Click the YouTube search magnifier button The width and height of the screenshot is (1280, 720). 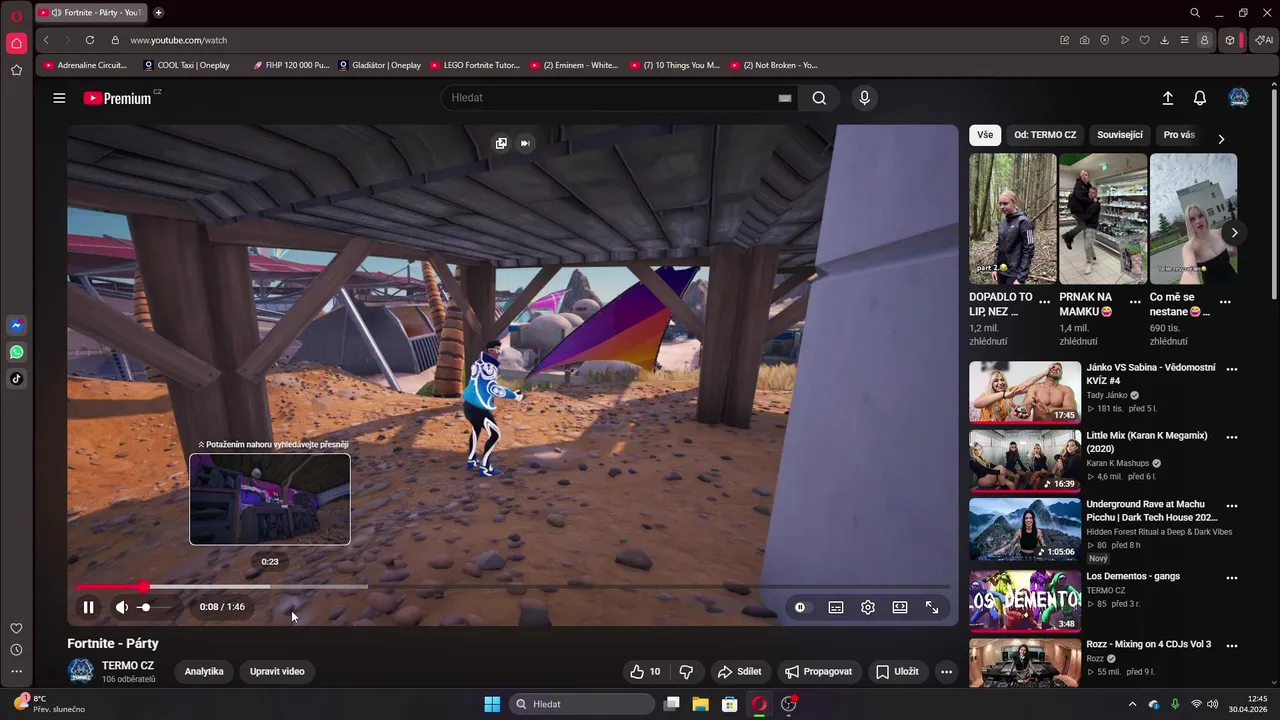click(820, 98)
